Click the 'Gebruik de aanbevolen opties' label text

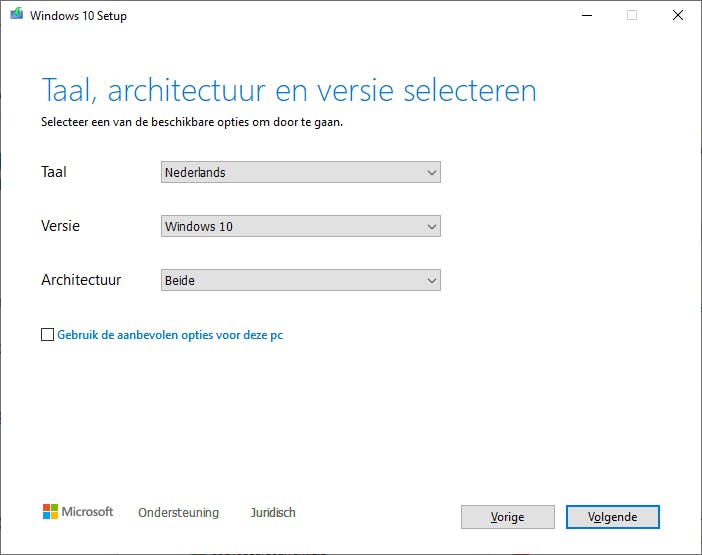pyautogui.click(x=170, y=335)
